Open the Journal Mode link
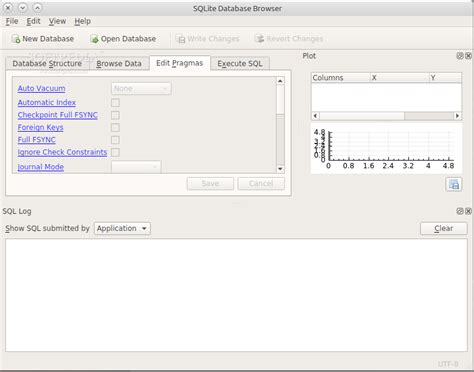Viewport: 474px width, 372px height. pos(41,167)
